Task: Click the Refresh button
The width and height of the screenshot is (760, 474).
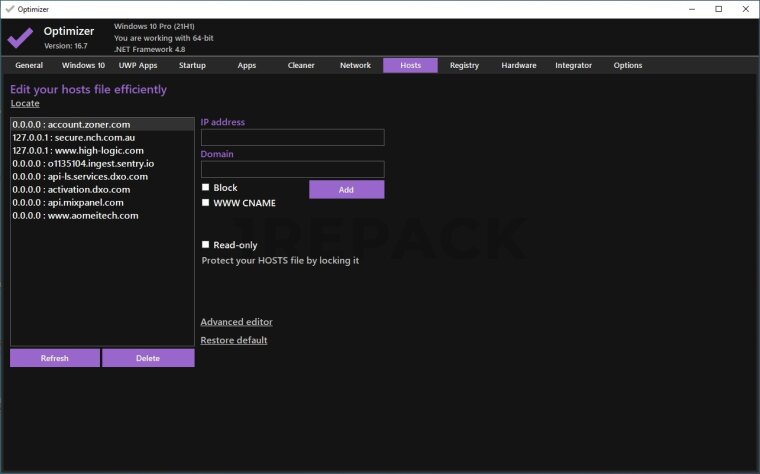Action: [x=55, y=358]
